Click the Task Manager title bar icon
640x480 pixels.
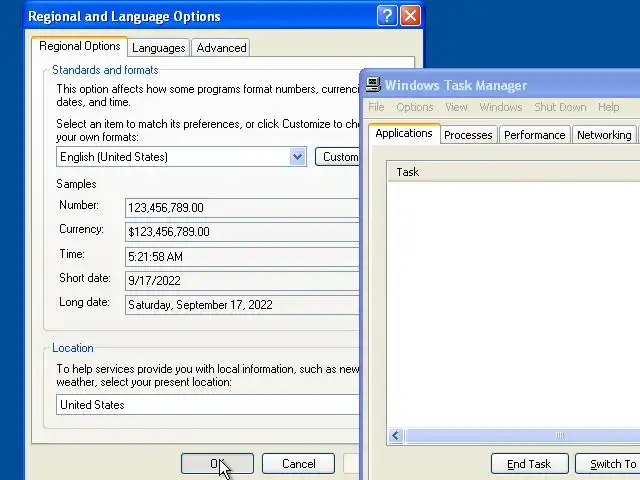pos(373,84)
